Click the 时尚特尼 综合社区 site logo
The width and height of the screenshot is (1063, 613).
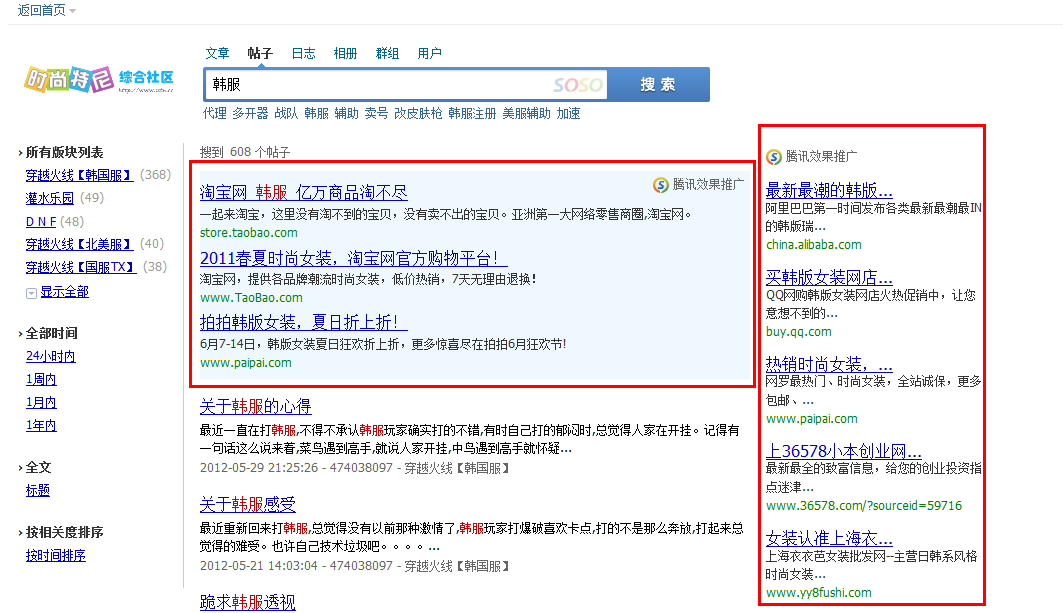pos(99,79)
